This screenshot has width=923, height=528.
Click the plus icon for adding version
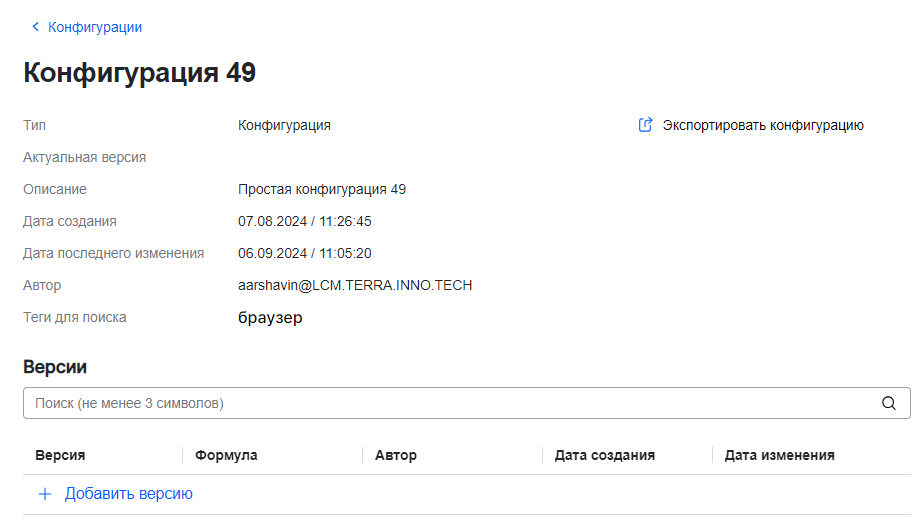click(44, 494)
